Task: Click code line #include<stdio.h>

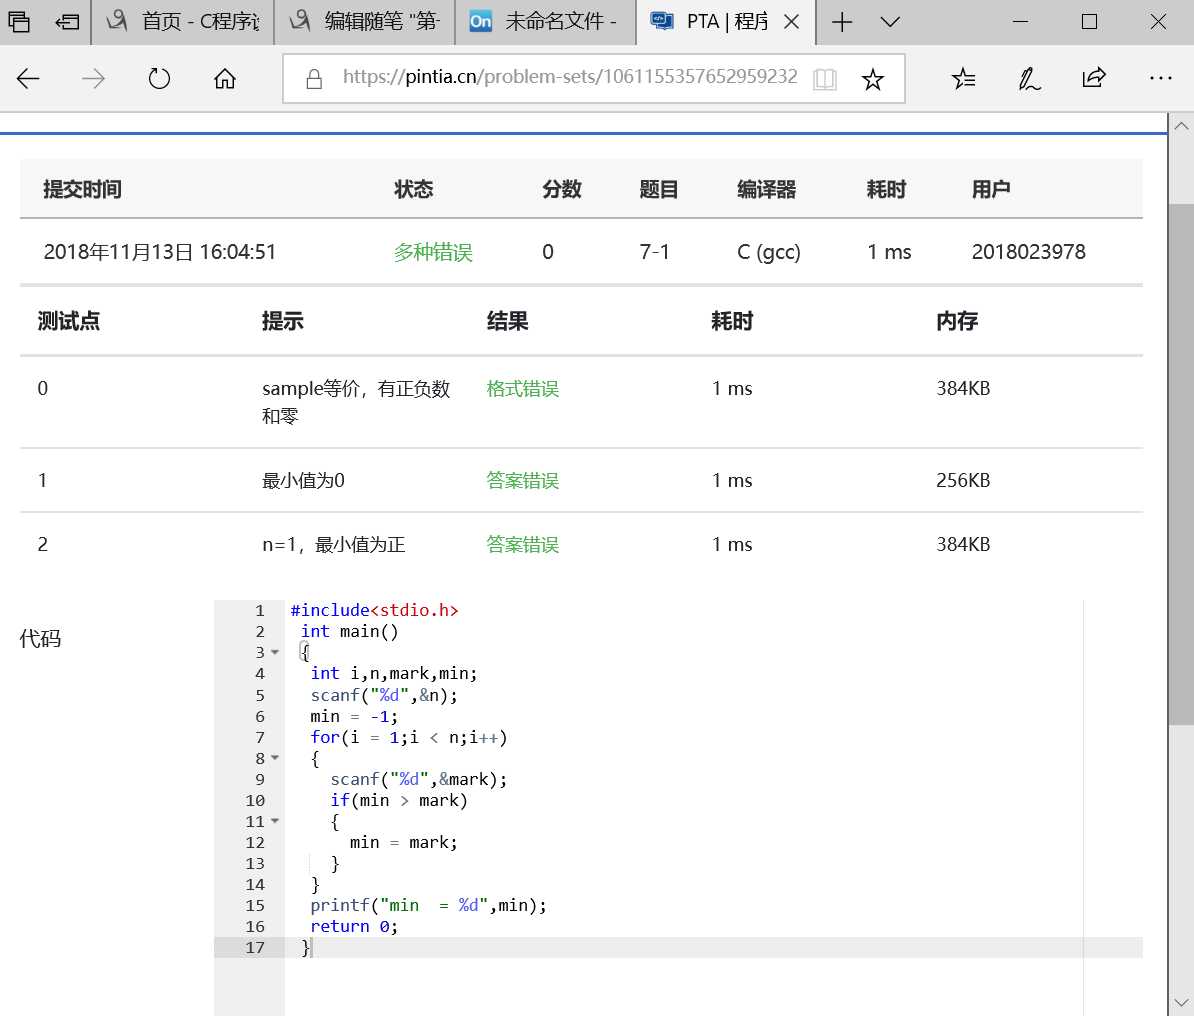Action: click(x=374, y=610)
